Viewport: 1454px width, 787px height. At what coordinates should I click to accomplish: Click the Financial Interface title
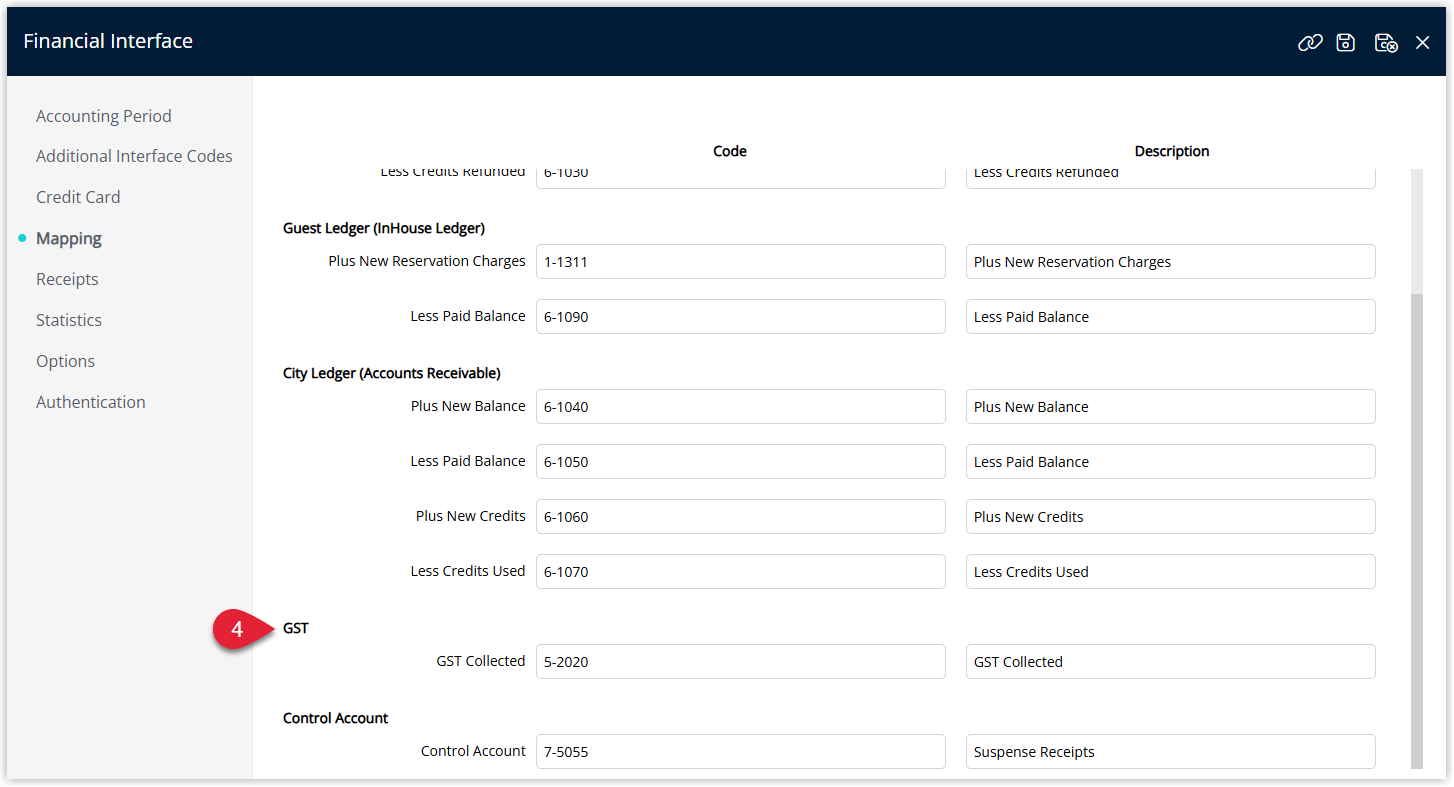coord(108,41)
